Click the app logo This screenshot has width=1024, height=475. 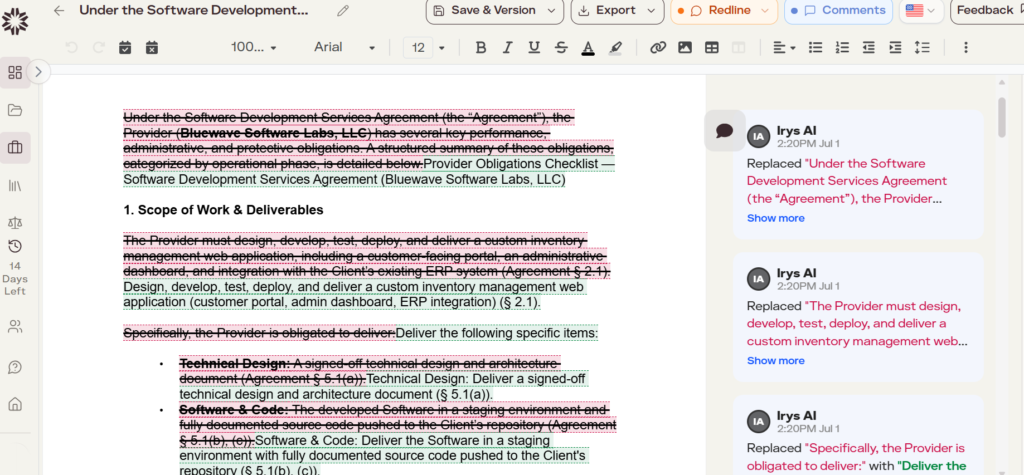(x=14, y=22)
